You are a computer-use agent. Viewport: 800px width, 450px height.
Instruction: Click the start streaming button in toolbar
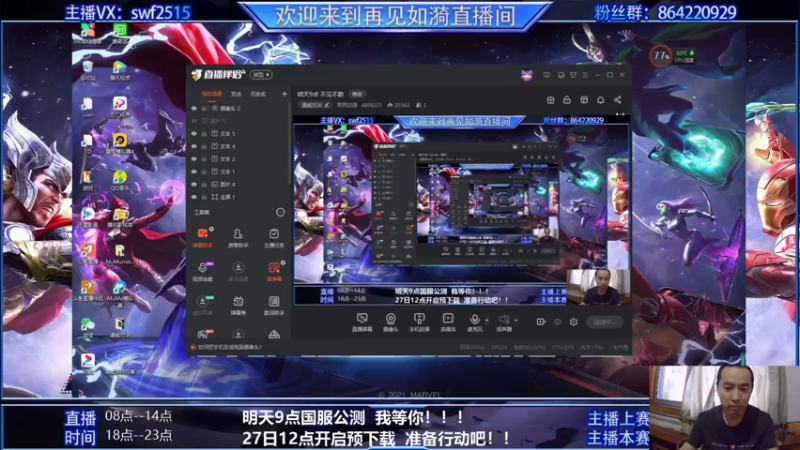[x=605, y=322]
